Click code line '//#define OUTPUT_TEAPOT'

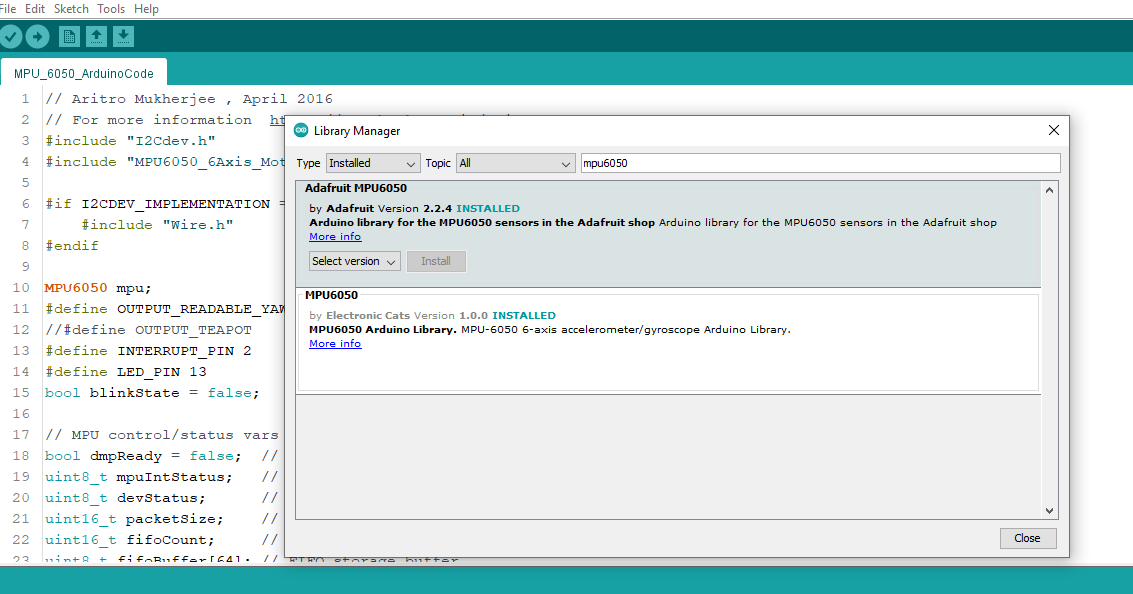coord(148,330)
